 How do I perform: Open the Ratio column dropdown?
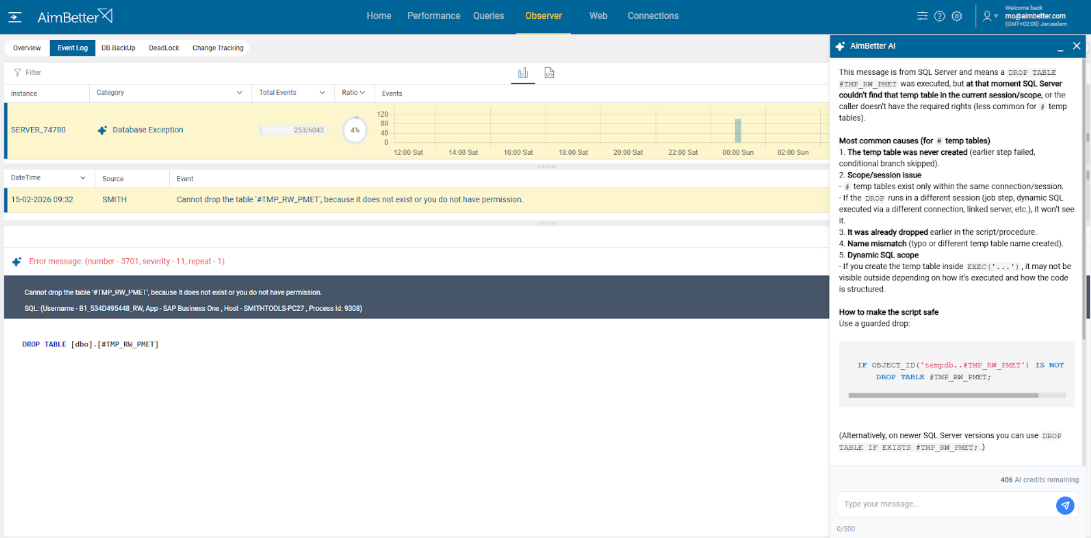[353, 93]
